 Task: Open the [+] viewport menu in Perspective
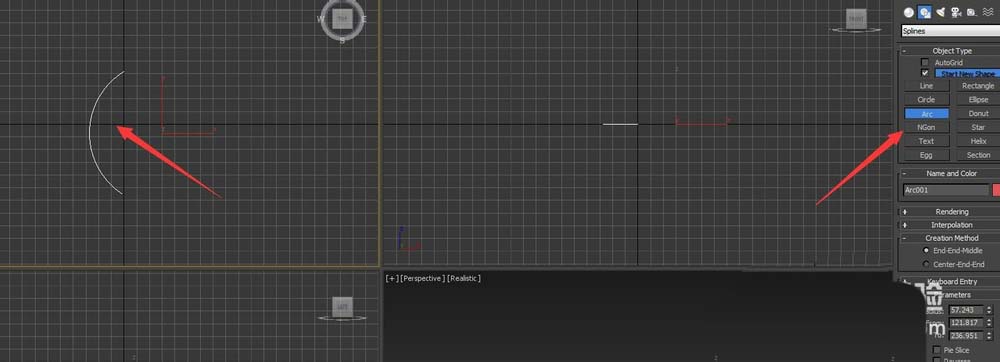(392, 279)
